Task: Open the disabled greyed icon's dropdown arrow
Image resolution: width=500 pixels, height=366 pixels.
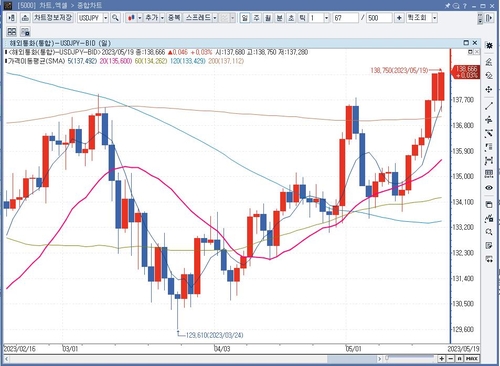Action: click(233, 18)
